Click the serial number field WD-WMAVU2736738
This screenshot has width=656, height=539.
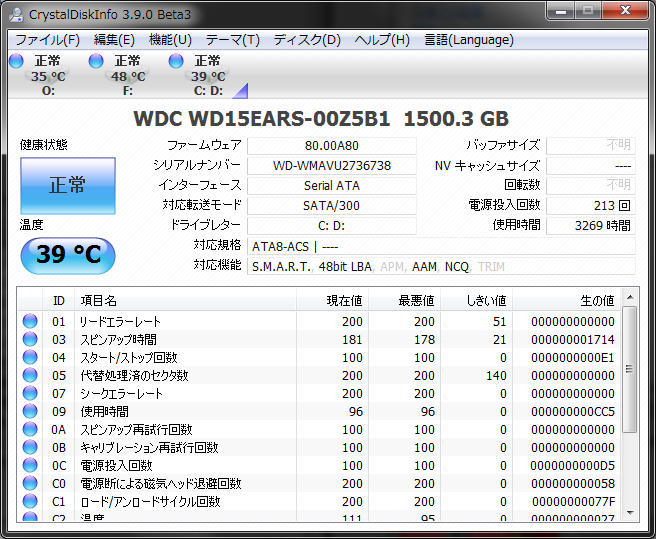(332, 166)
